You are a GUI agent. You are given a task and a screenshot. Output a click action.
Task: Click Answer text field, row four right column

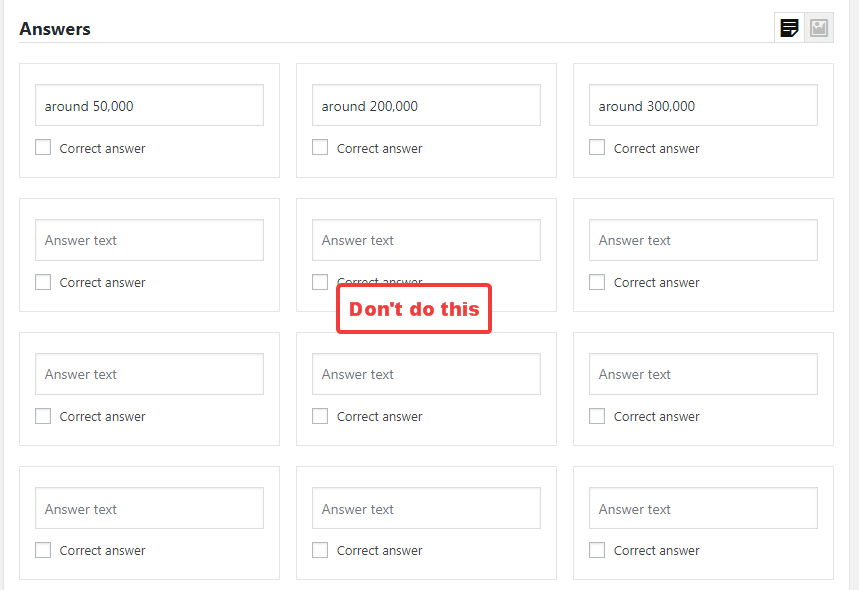tap(703, 508)
